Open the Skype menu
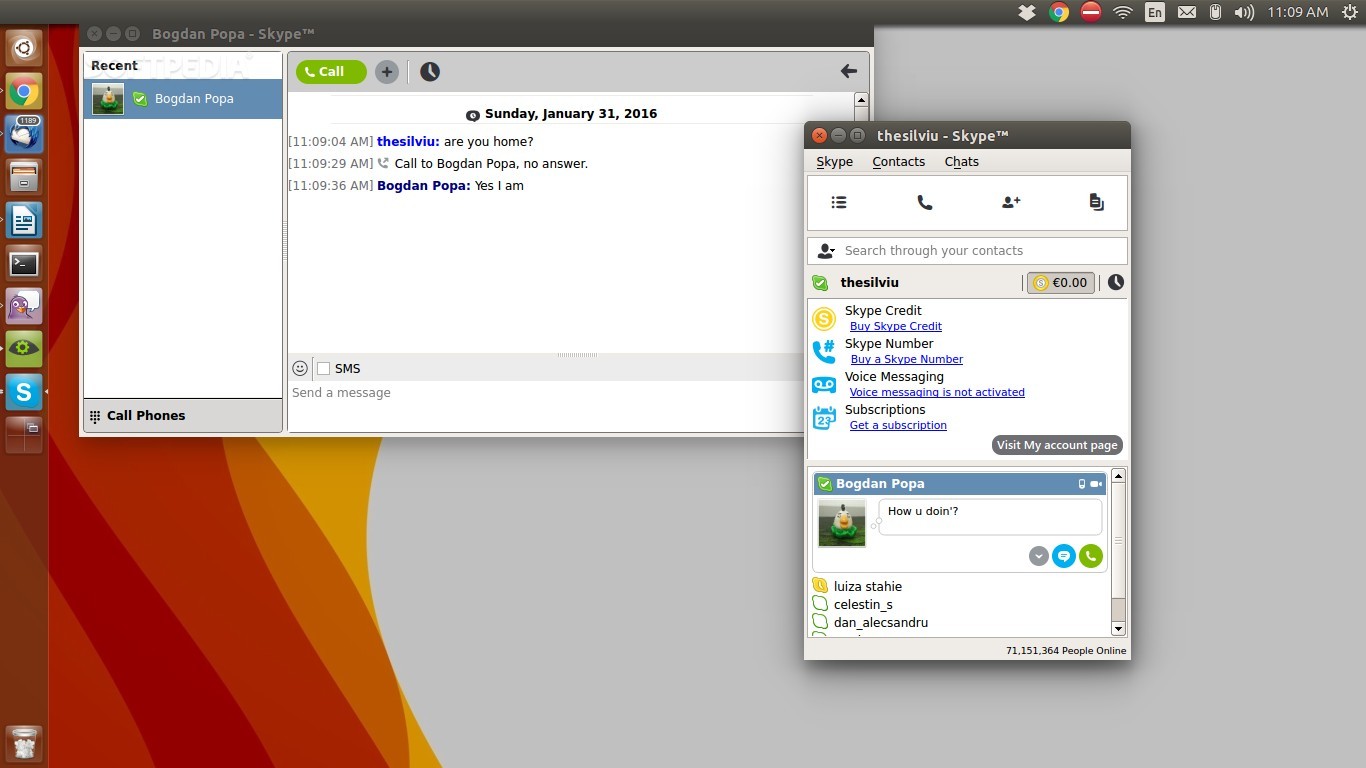Image resolution: width=1366 pixels, height=768 pixels. coord(834,161)
